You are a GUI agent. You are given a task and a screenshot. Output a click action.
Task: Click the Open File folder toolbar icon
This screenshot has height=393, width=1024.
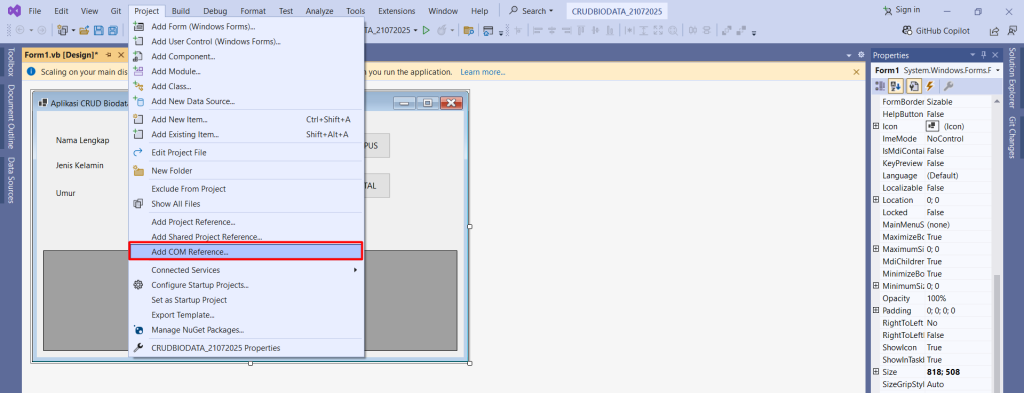click(x=84, y=30)
